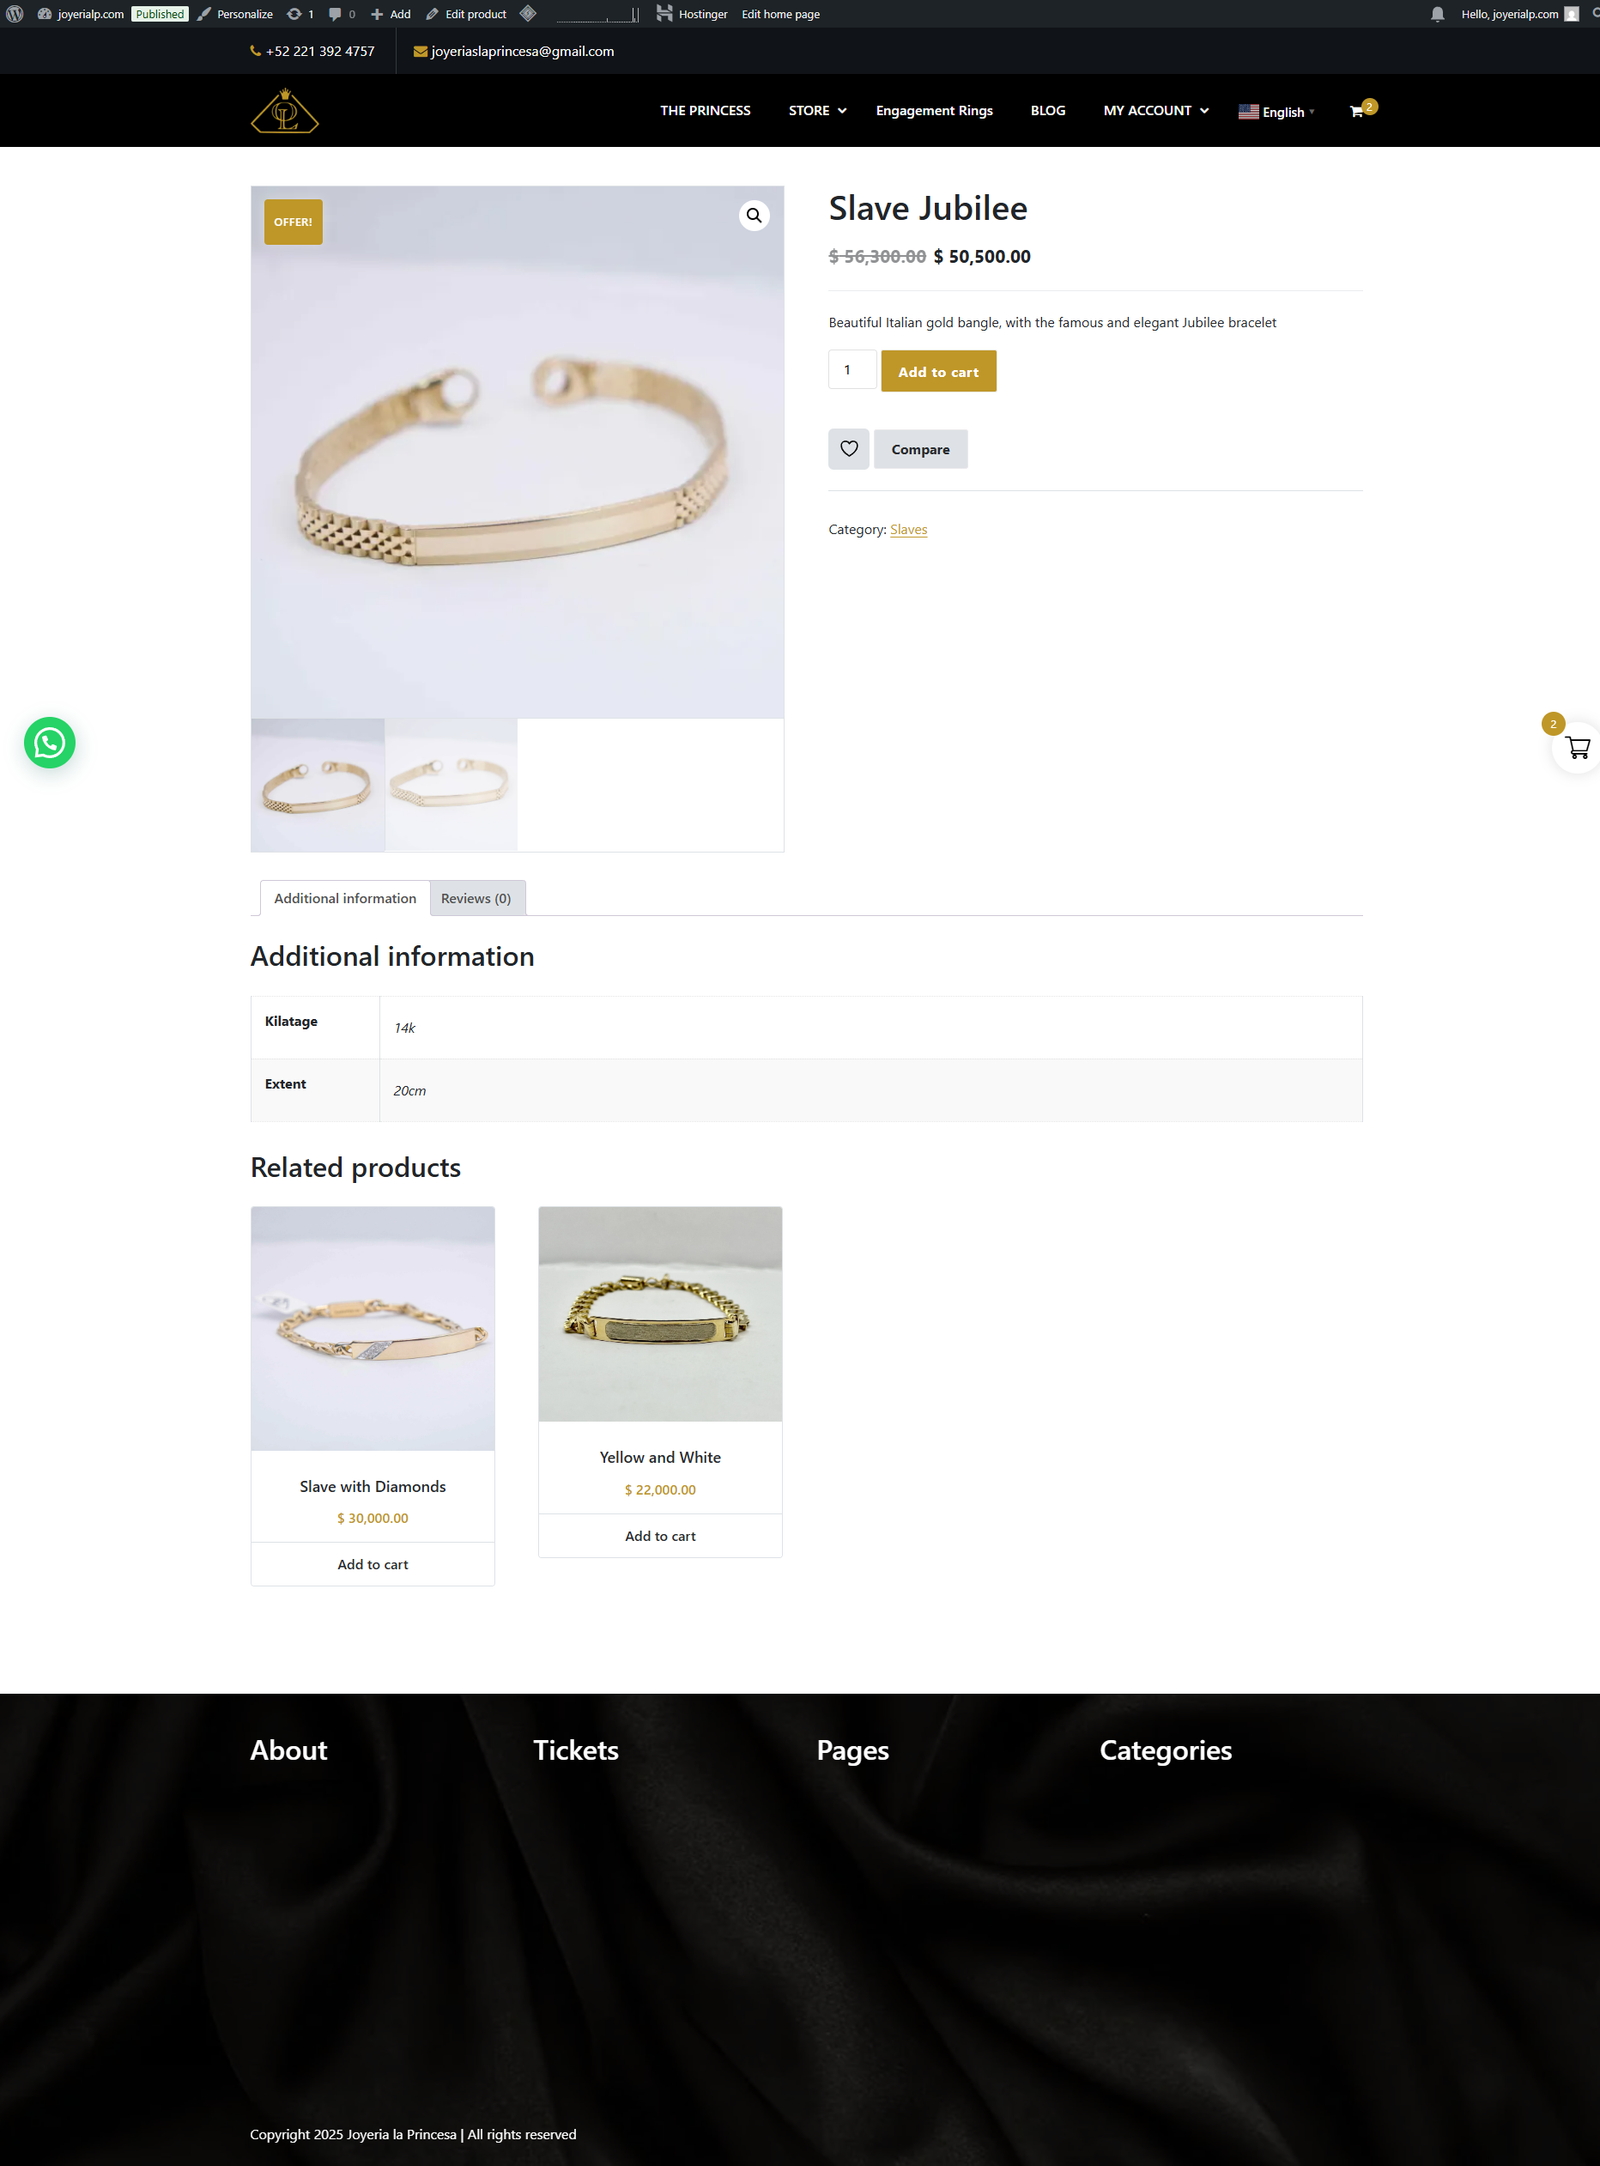Open the floating side cart icon

pyautogui.click(x=1577, y=748)
